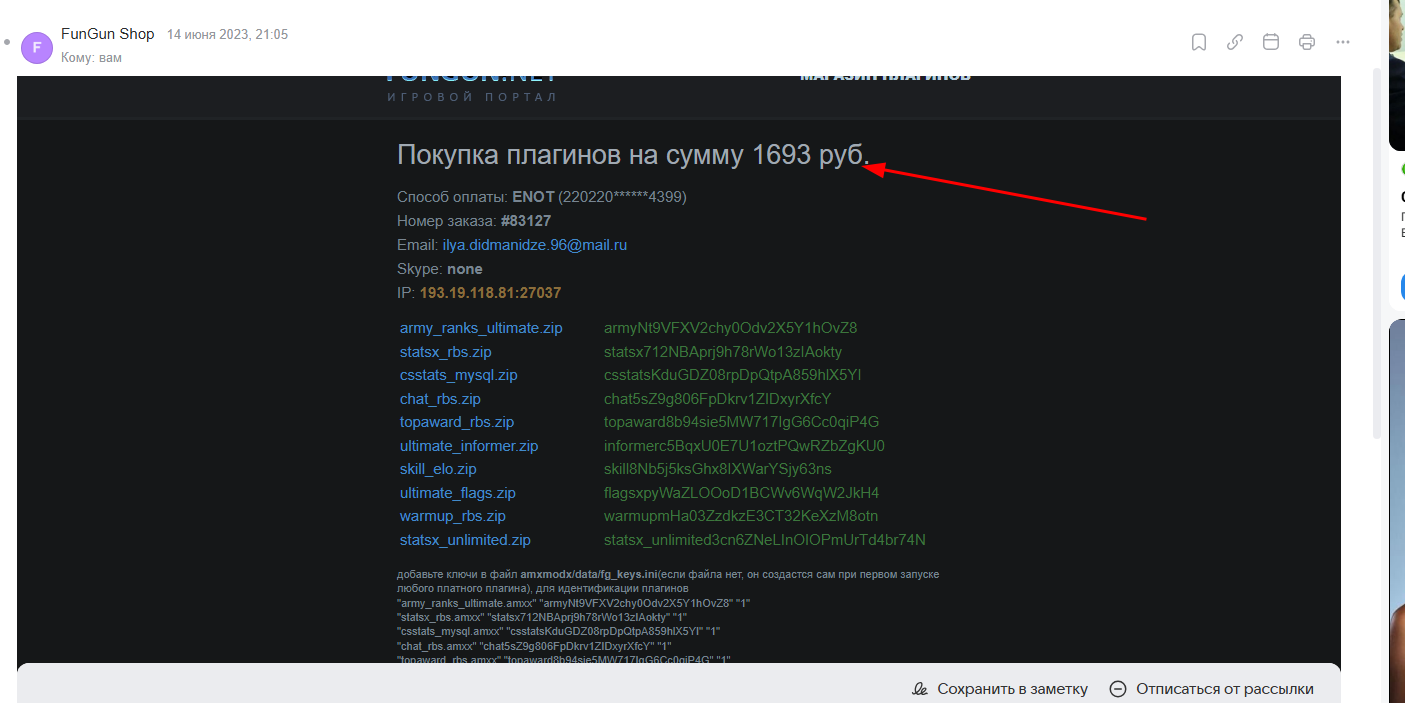
Task: Download topaward_rbs.zip
Action: point(457,422)
